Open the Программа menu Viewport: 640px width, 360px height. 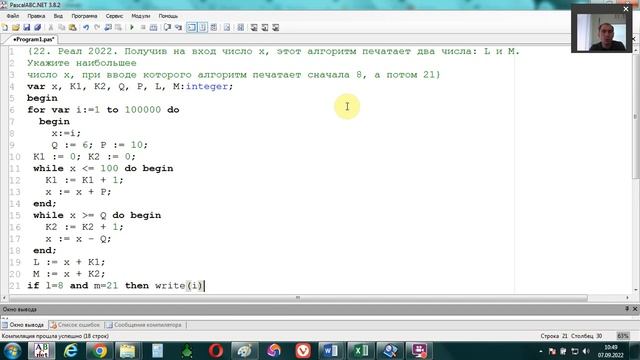(x=84, y=16)
